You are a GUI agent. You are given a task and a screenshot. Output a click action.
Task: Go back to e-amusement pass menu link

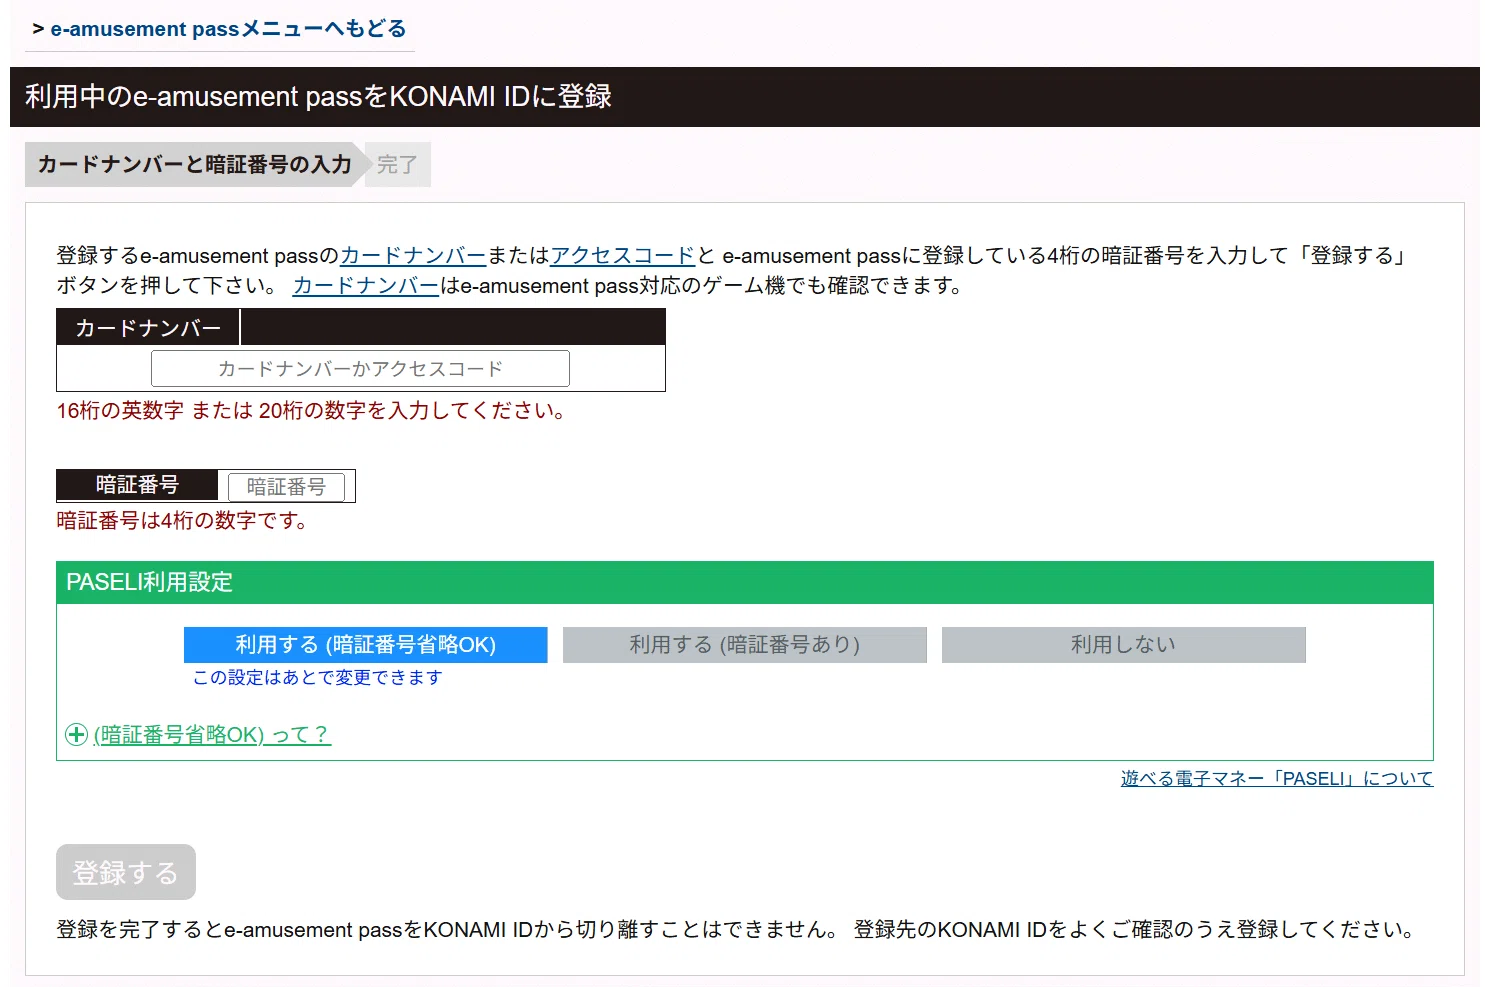pyautogui.click(x=228, y=29)
